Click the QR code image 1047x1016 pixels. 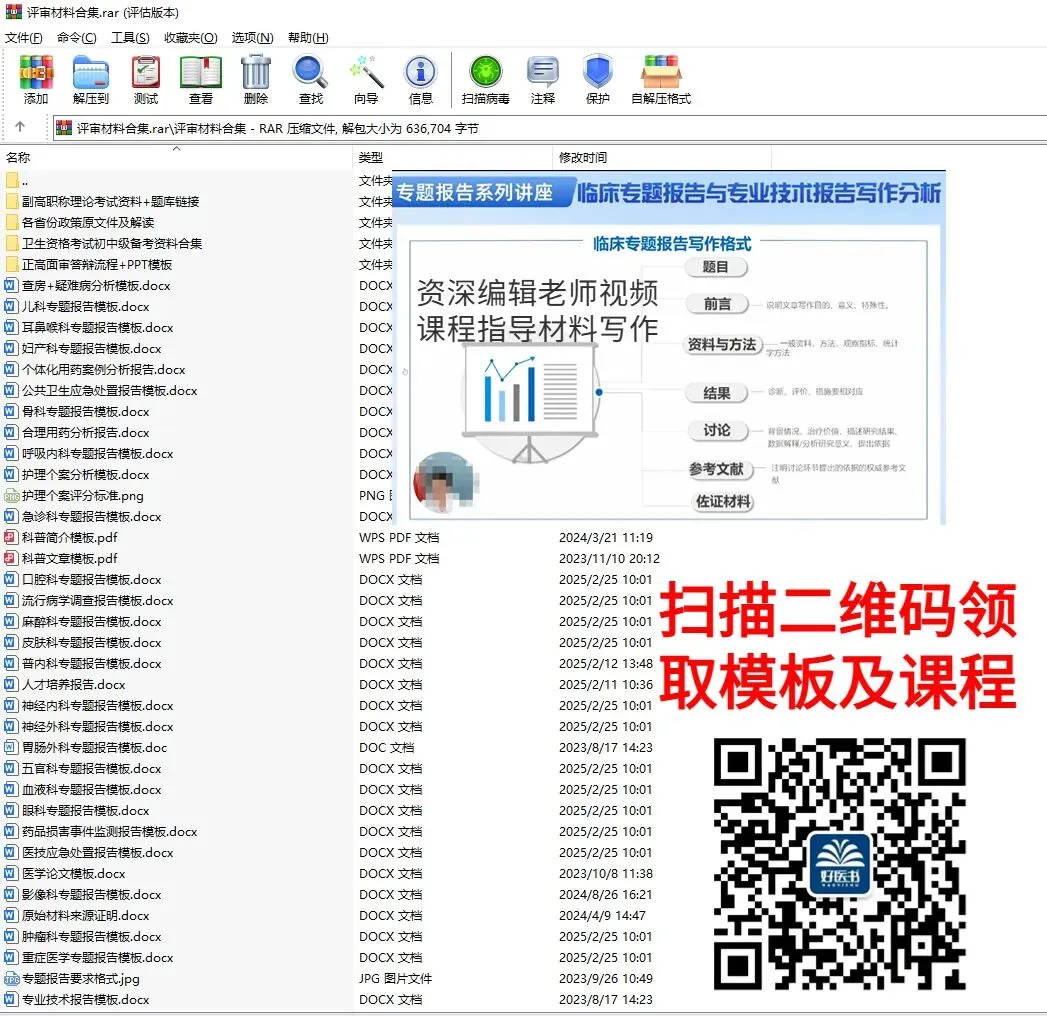point(839,864)
